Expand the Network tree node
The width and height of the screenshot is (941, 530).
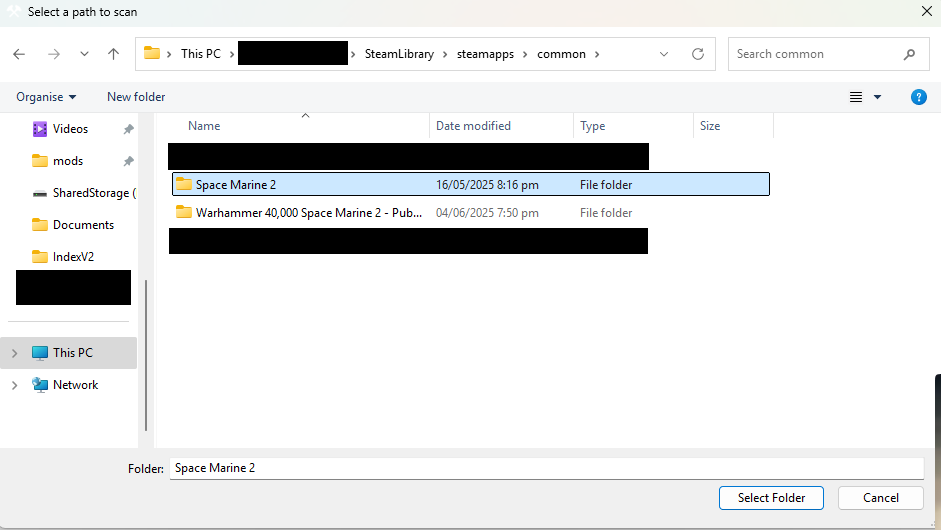(x=14, y=385)
